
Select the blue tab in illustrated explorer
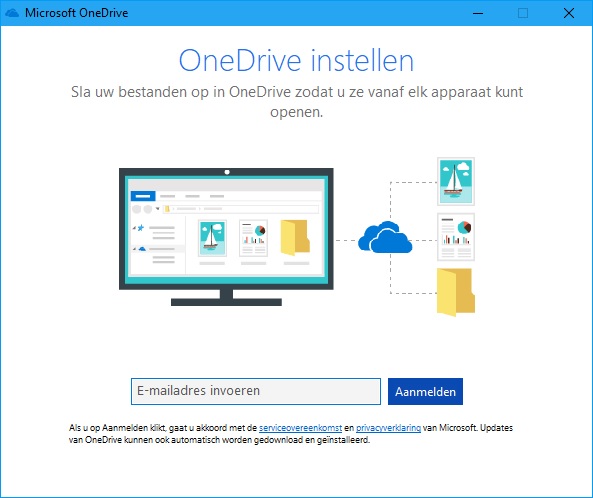(x=143, y=196)
